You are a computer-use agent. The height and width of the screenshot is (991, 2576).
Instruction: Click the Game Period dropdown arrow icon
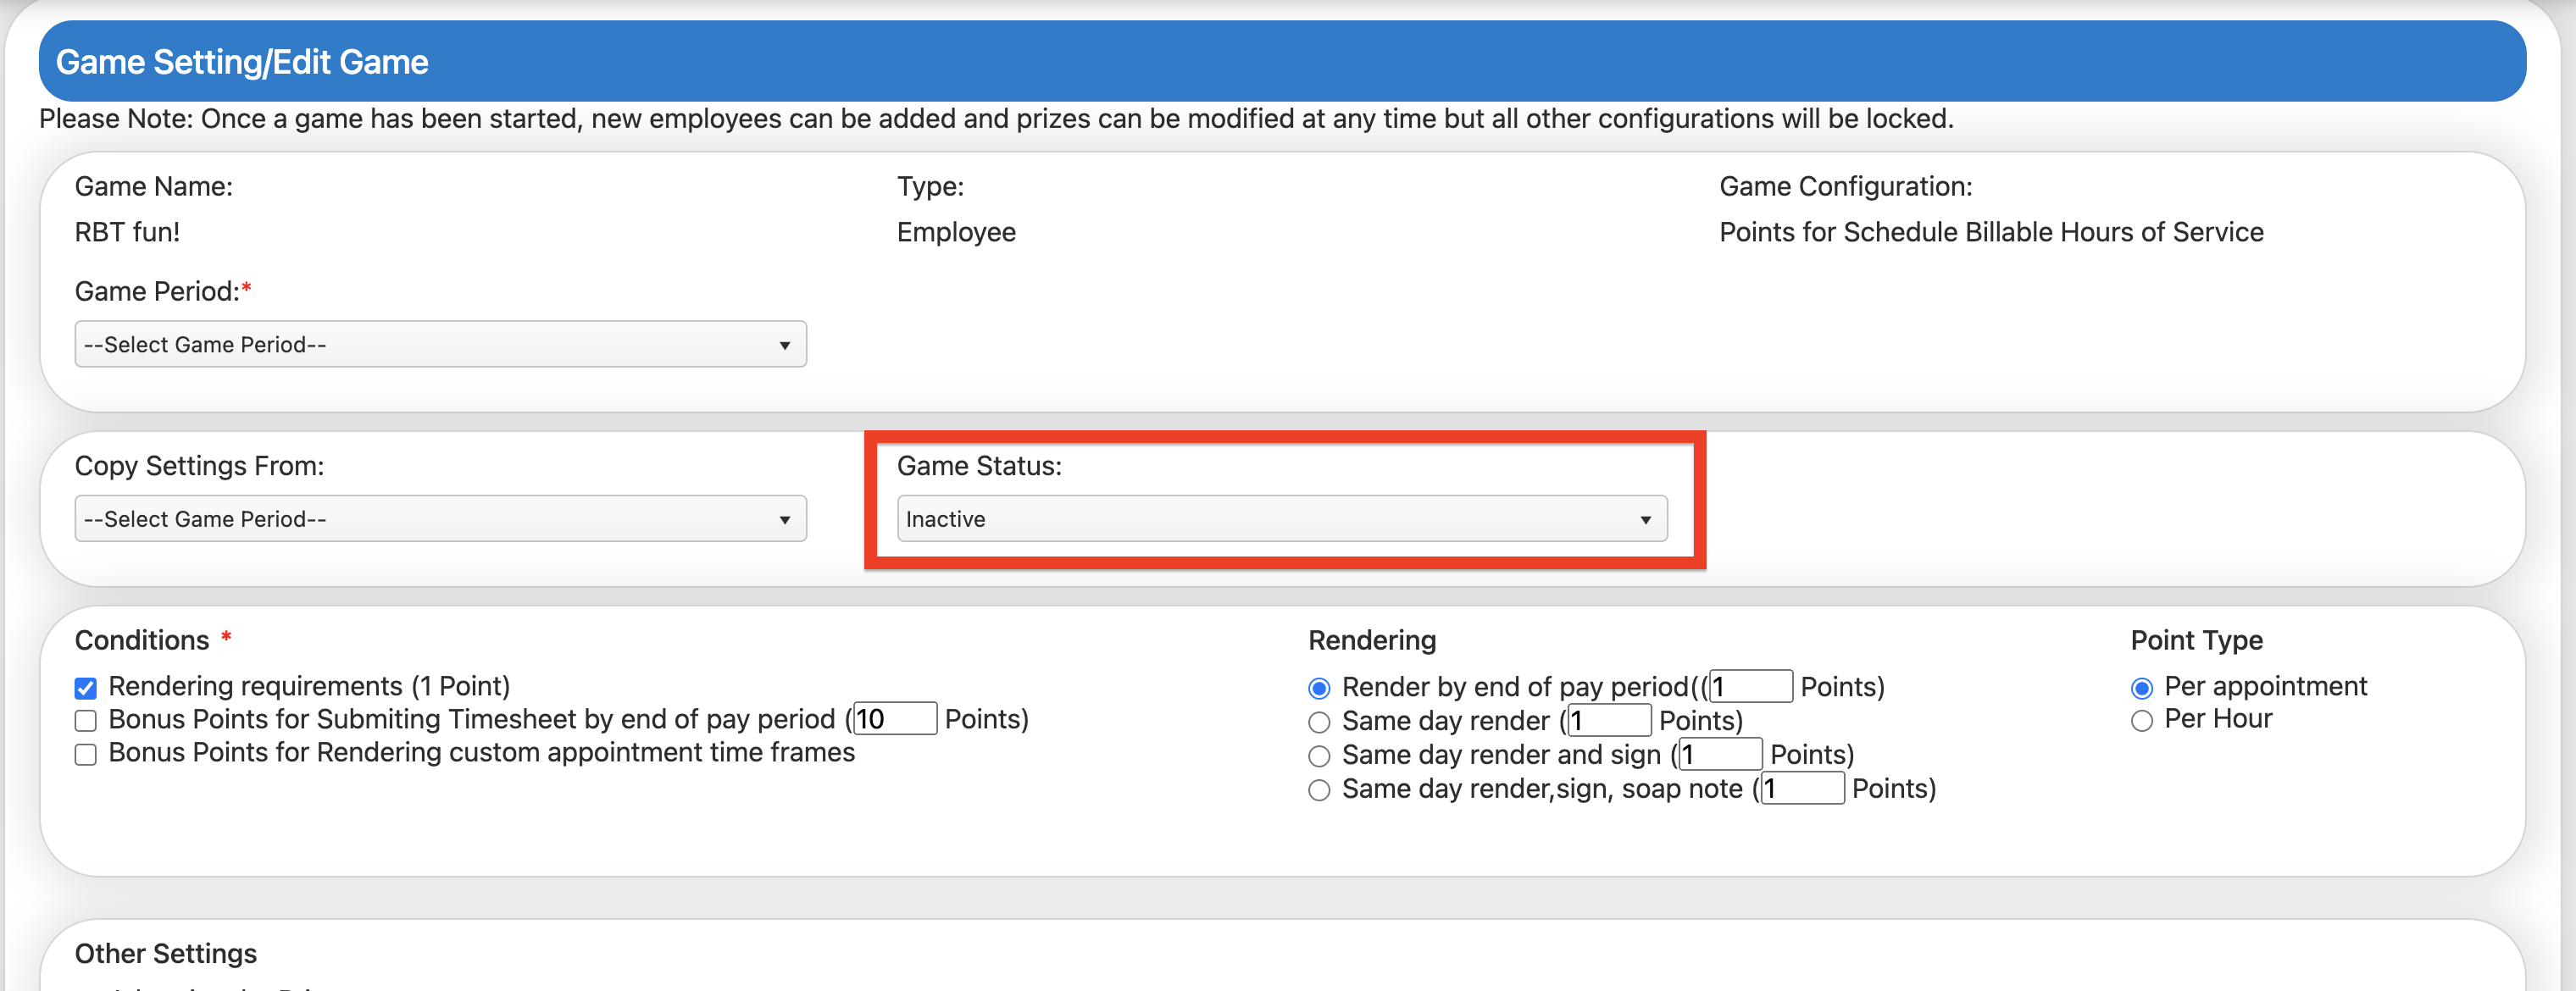tap(784, 346)
